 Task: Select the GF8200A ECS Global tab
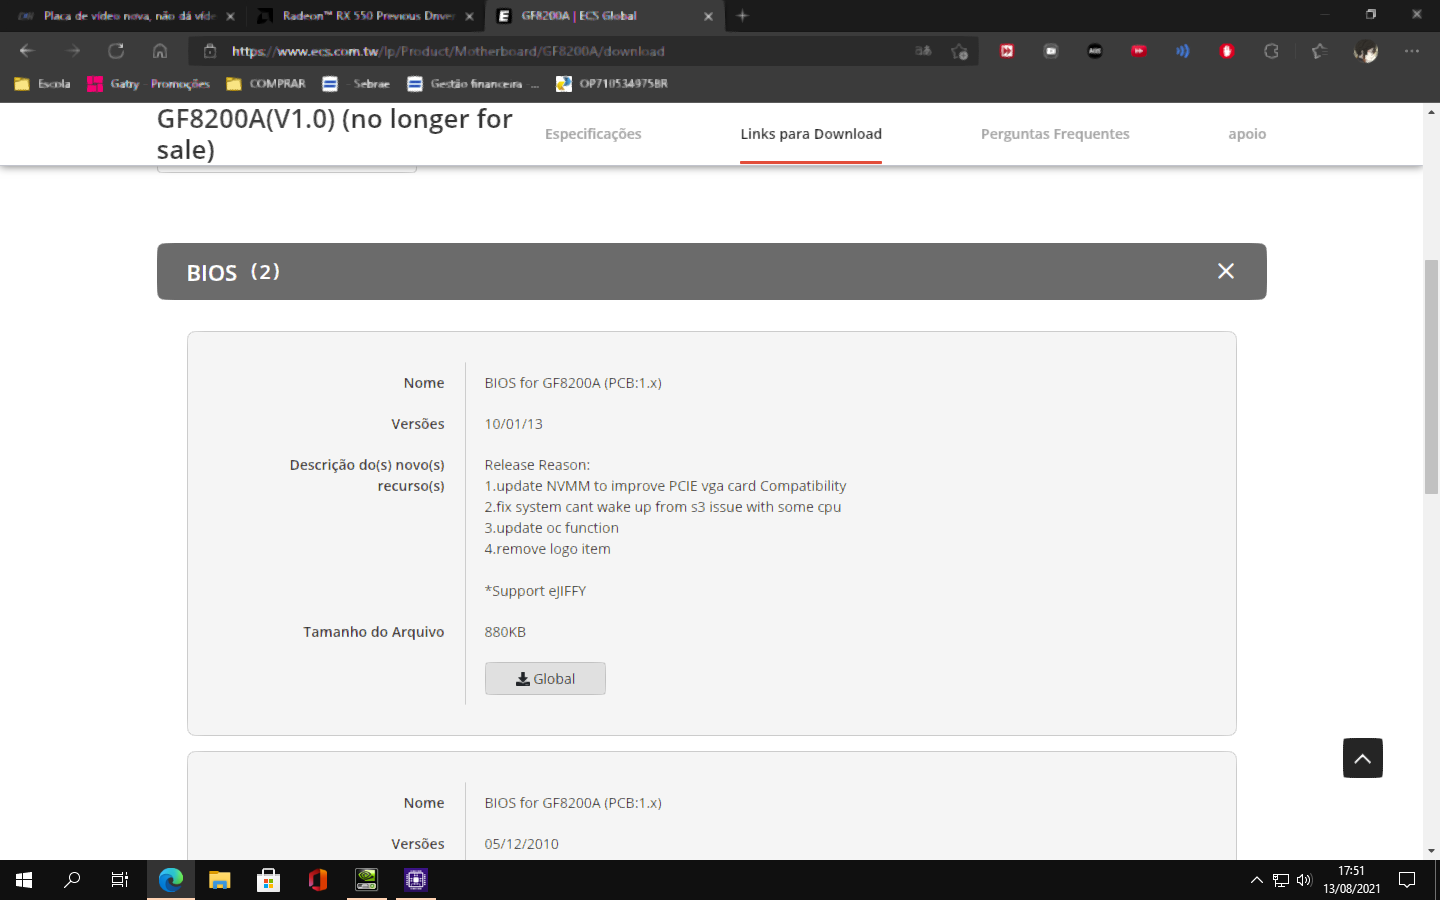click(x=604, y=16)
